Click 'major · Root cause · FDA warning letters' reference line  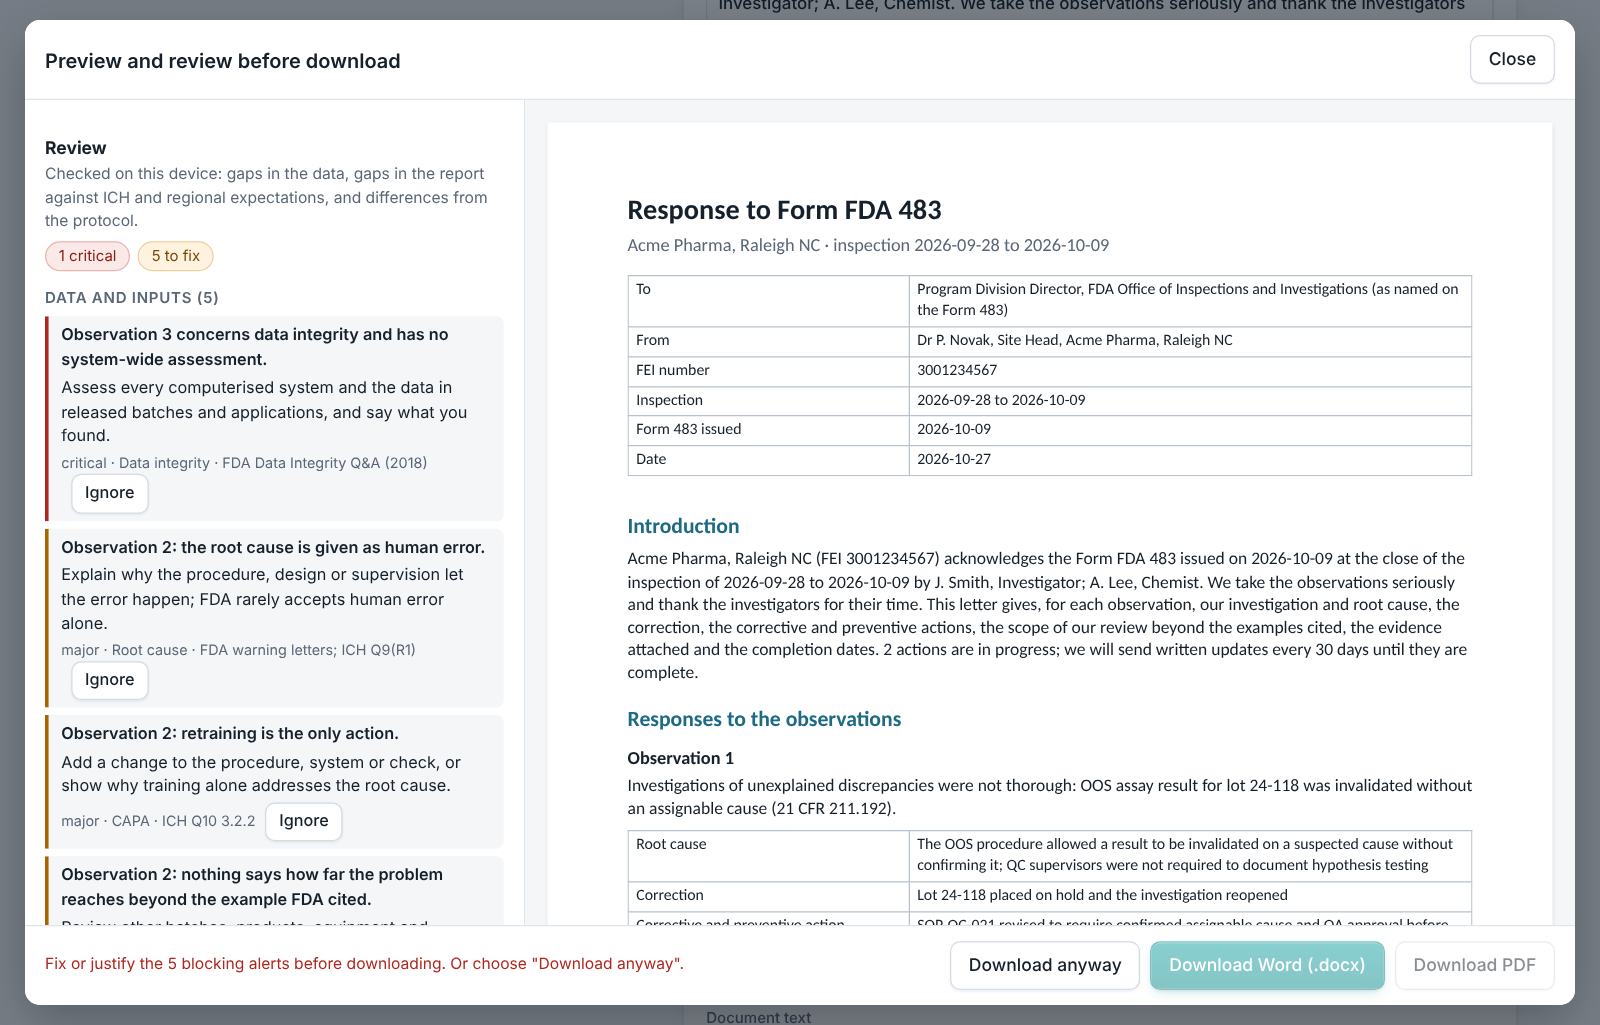pos(238,650)
